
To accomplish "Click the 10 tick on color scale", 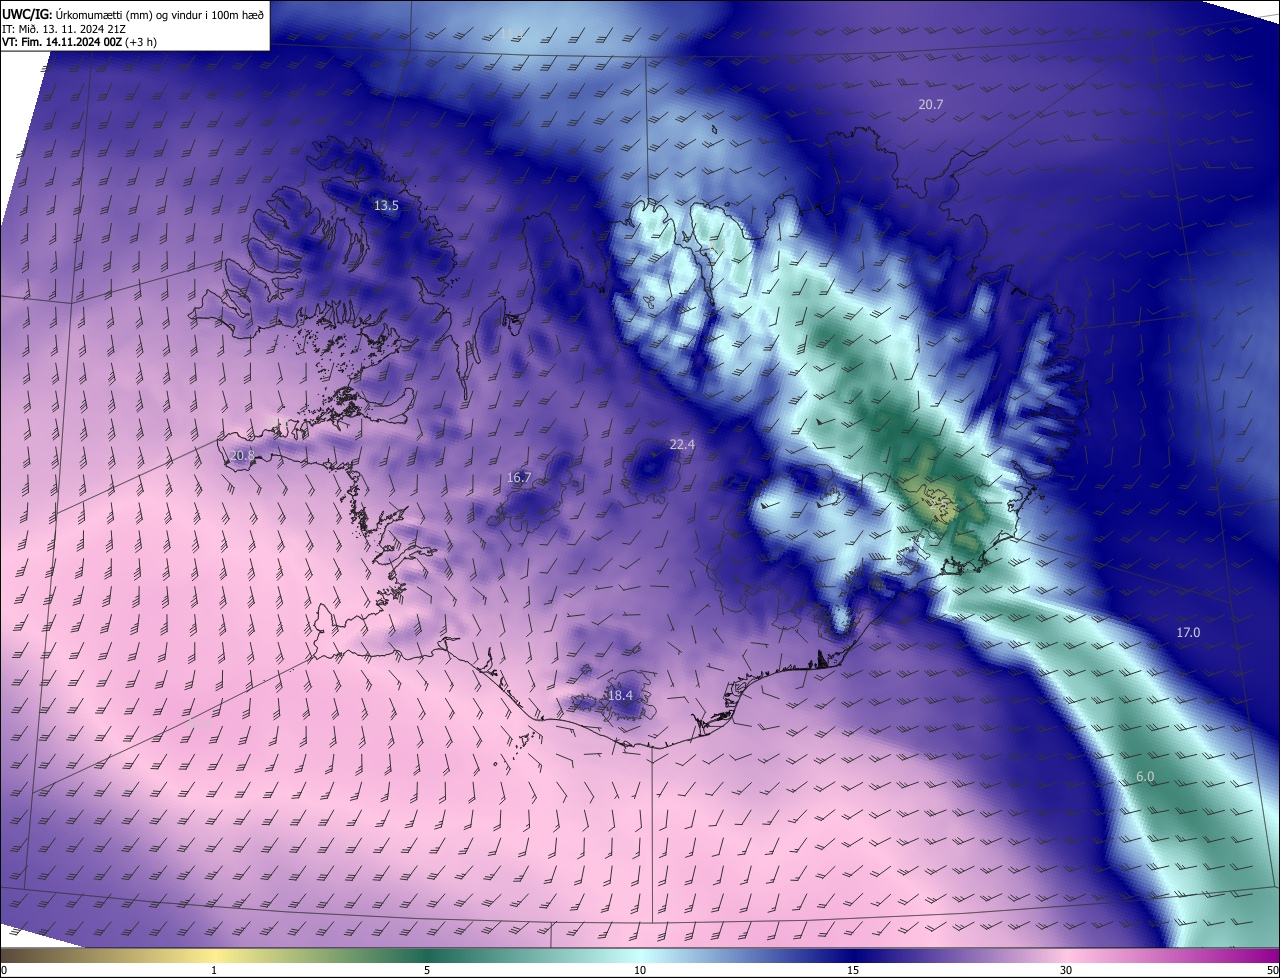I will pos(640,970).
